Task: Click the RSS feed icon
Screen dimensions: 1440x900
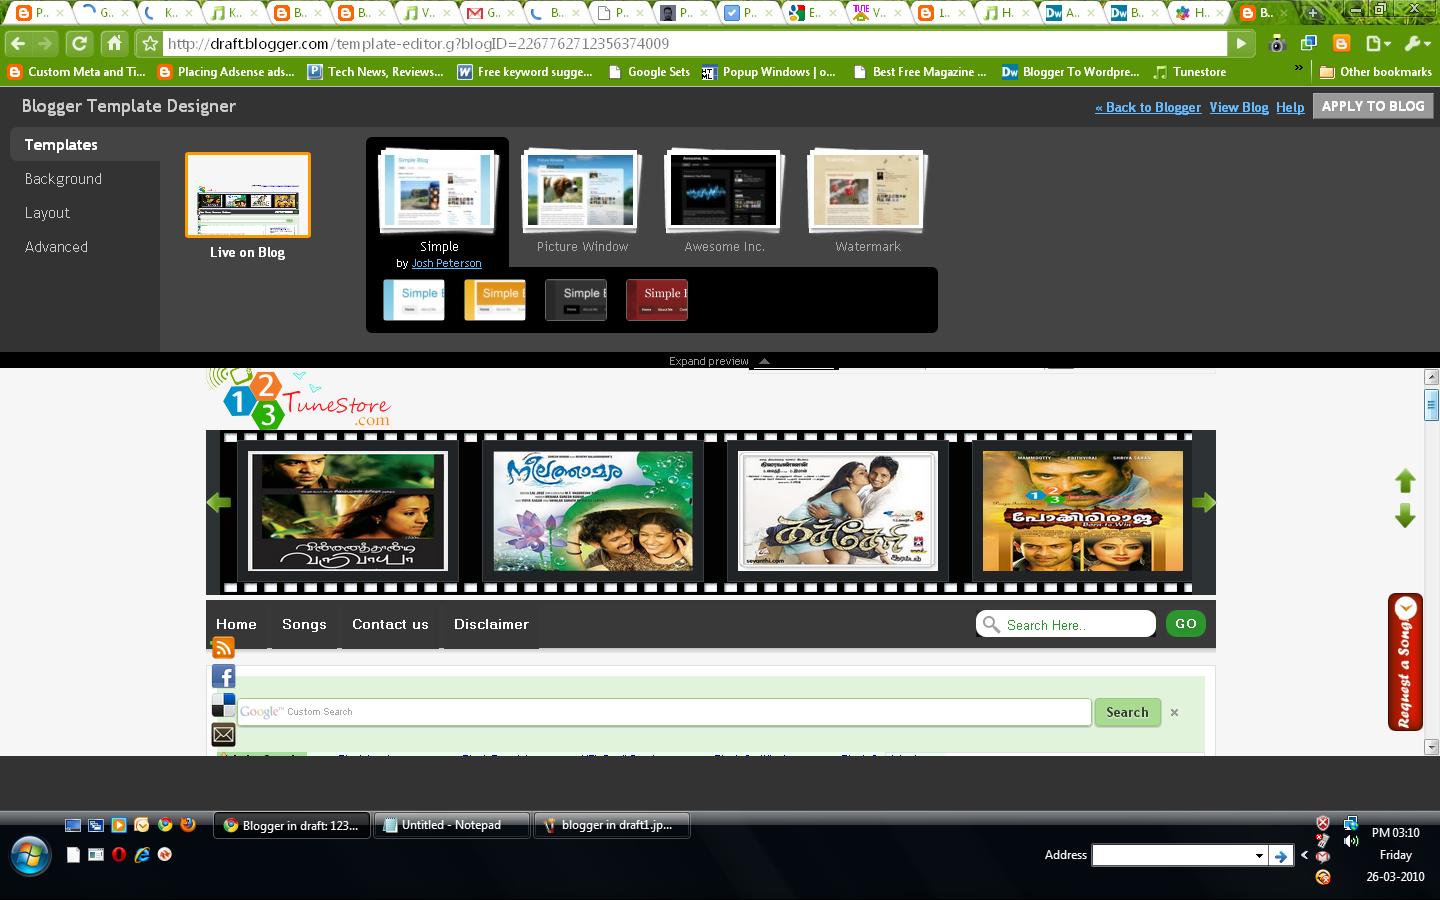Action: pos(223,648)
